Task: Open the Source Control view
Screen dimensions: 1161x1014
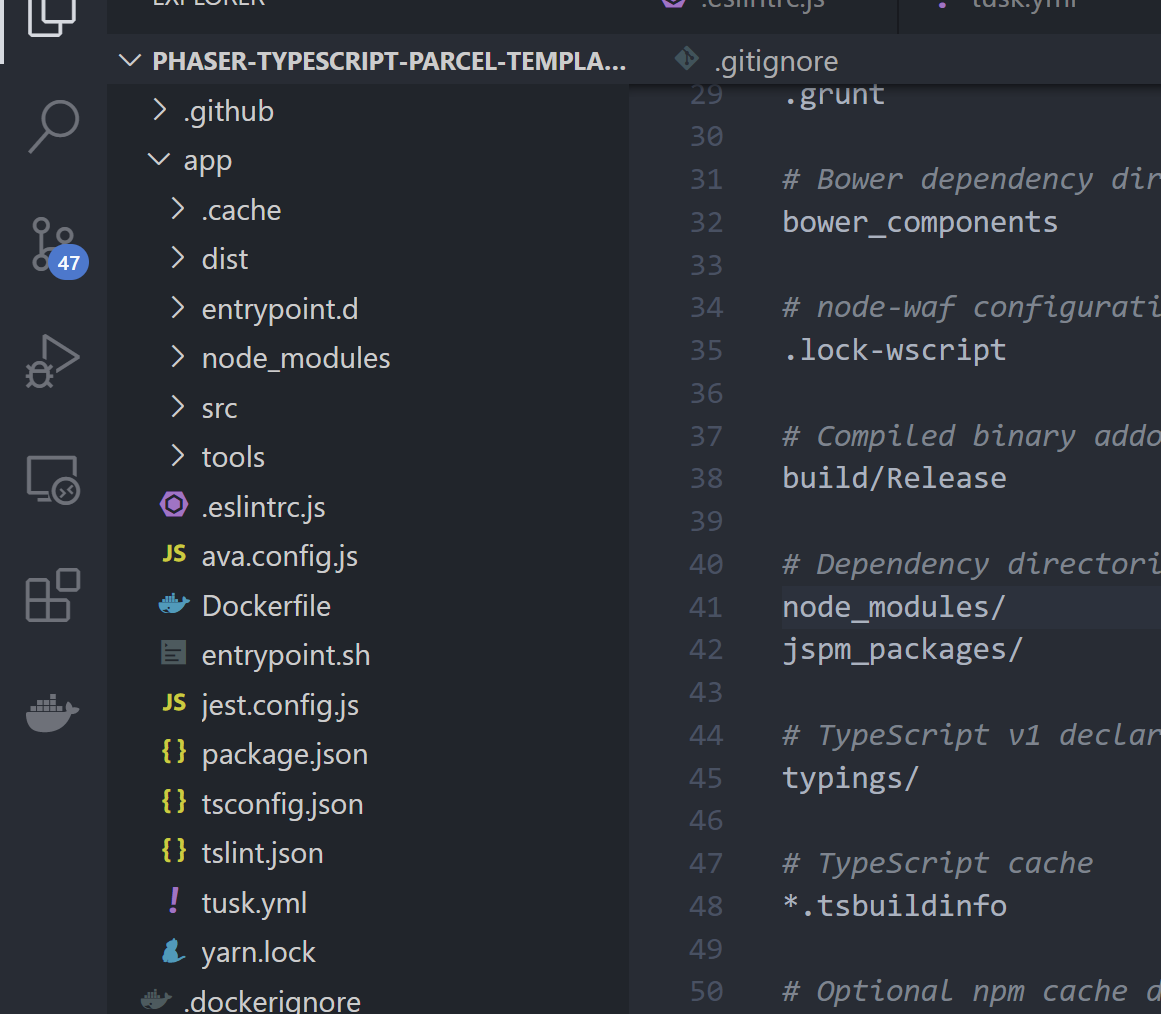Action: [x=52, y=243]
